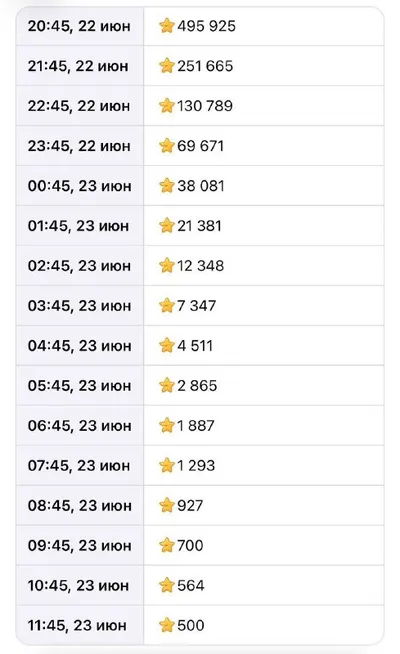This screenshot has width=400, height=654.
Task: Click the 1 293 stars amount
Action: (x=196, y=466)
